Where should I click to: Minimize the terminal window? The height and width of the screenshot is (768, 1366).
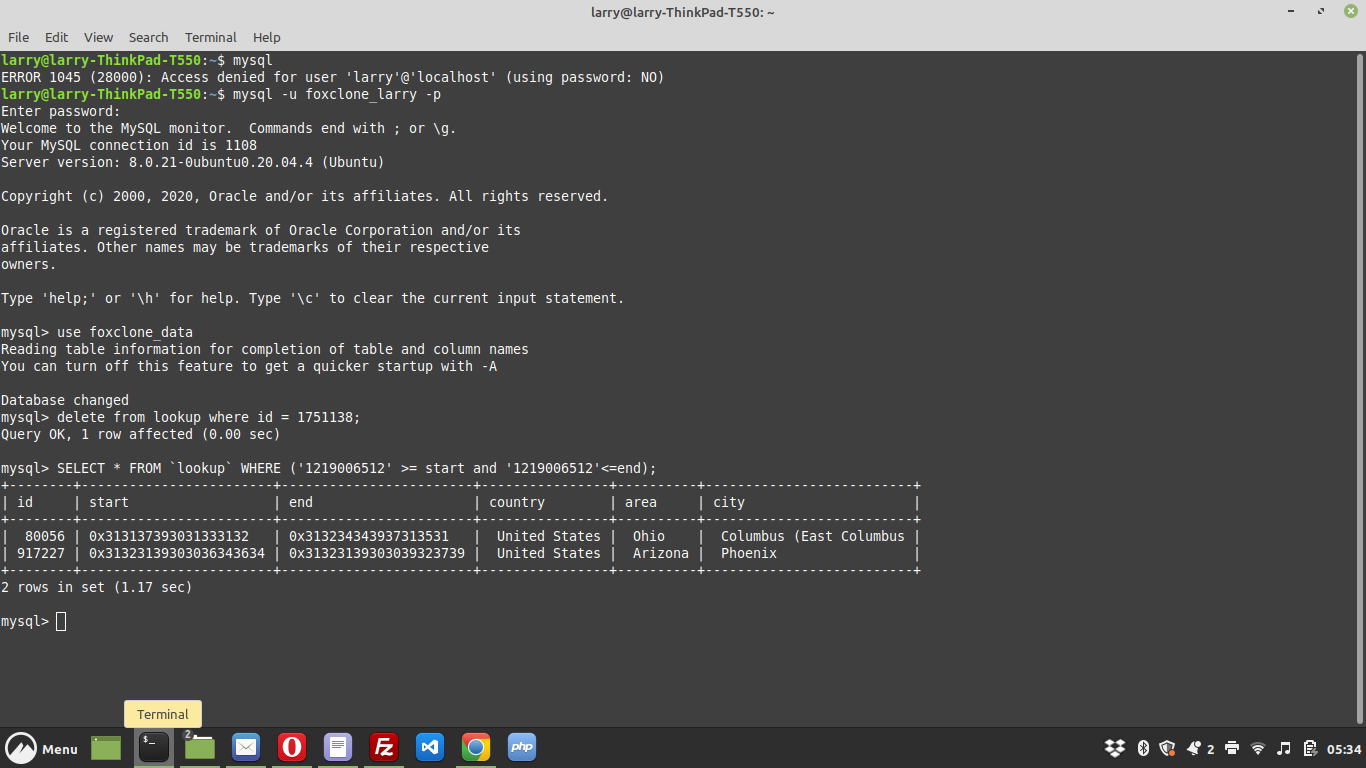1293,12
